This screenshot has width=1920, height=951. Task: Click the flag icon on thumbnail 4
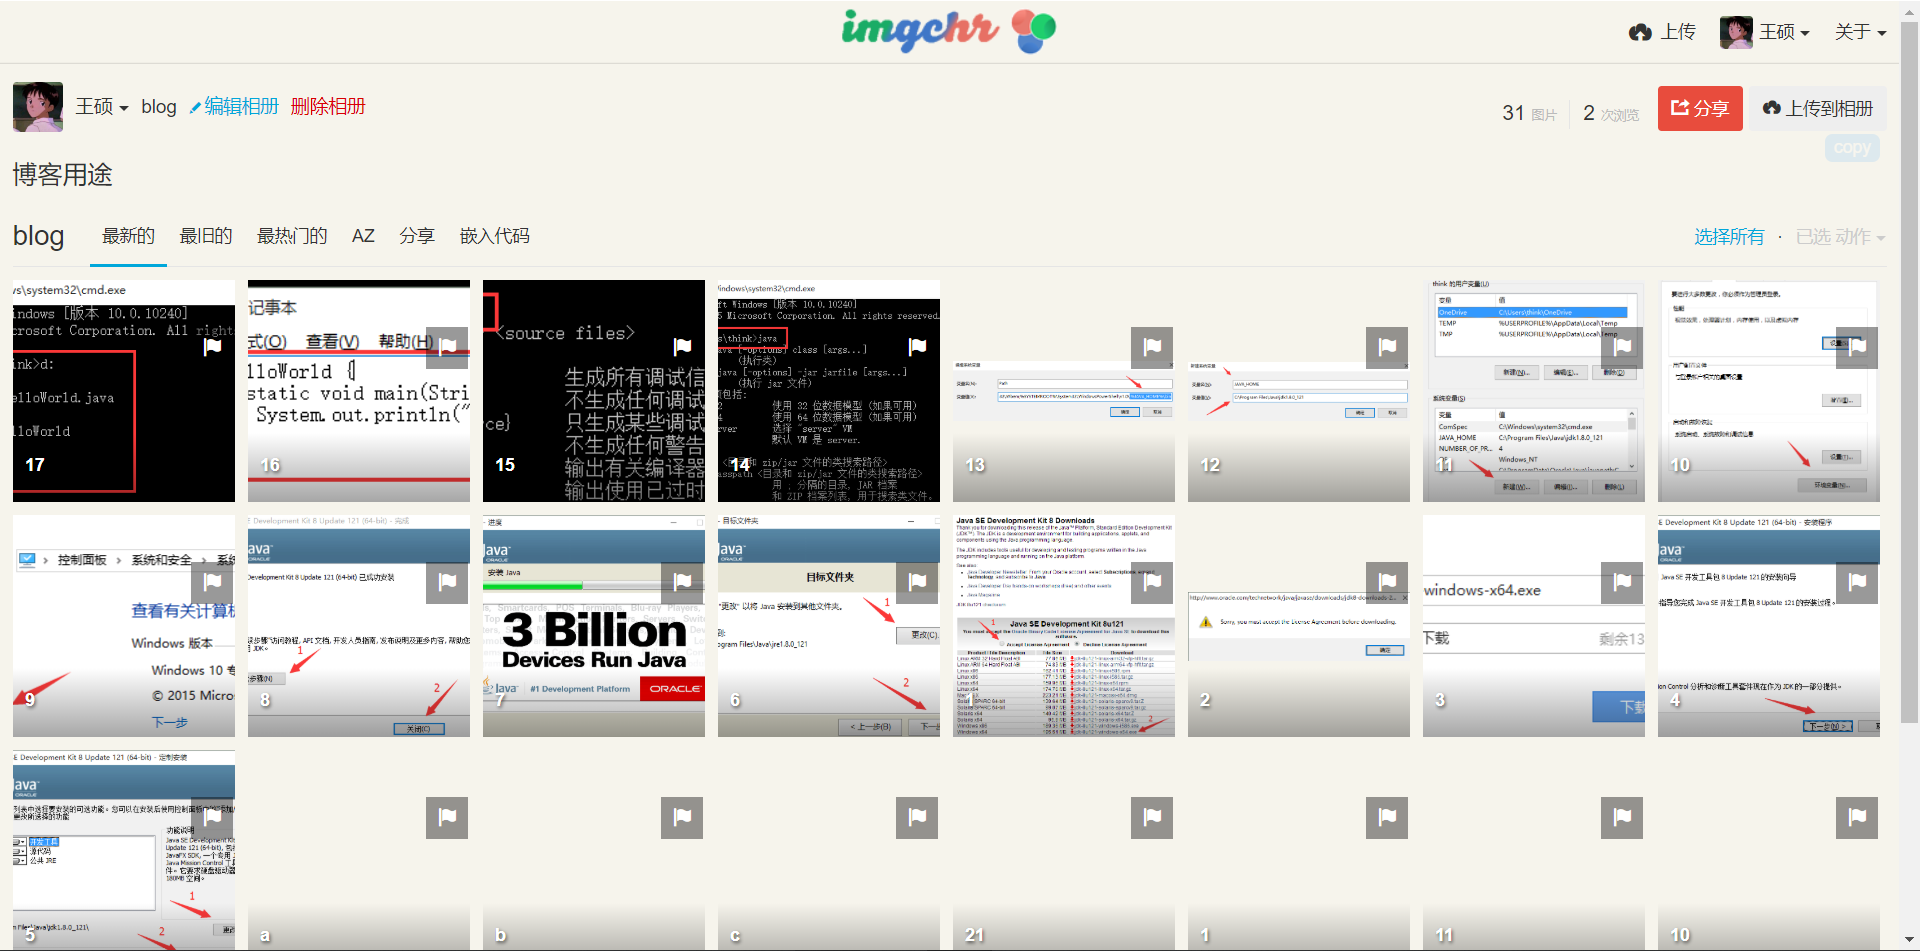(x=1857, y=582)
